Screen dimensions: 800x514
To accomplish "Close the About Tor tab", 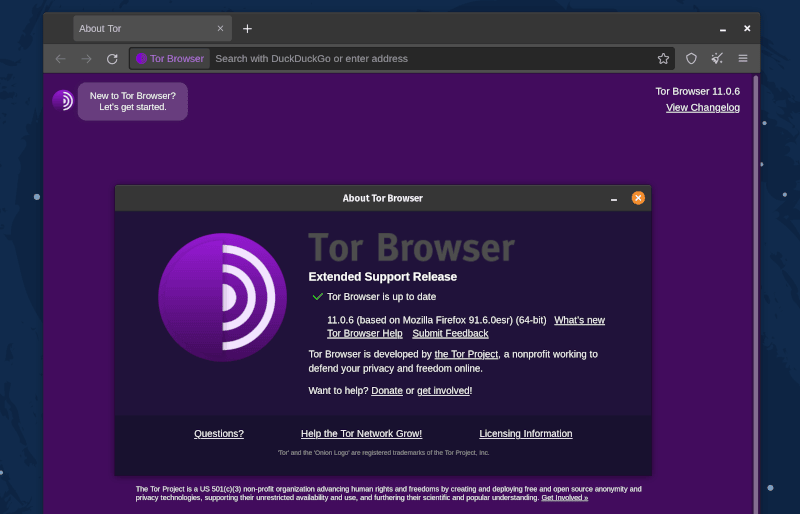I will (x=220, y=28).
